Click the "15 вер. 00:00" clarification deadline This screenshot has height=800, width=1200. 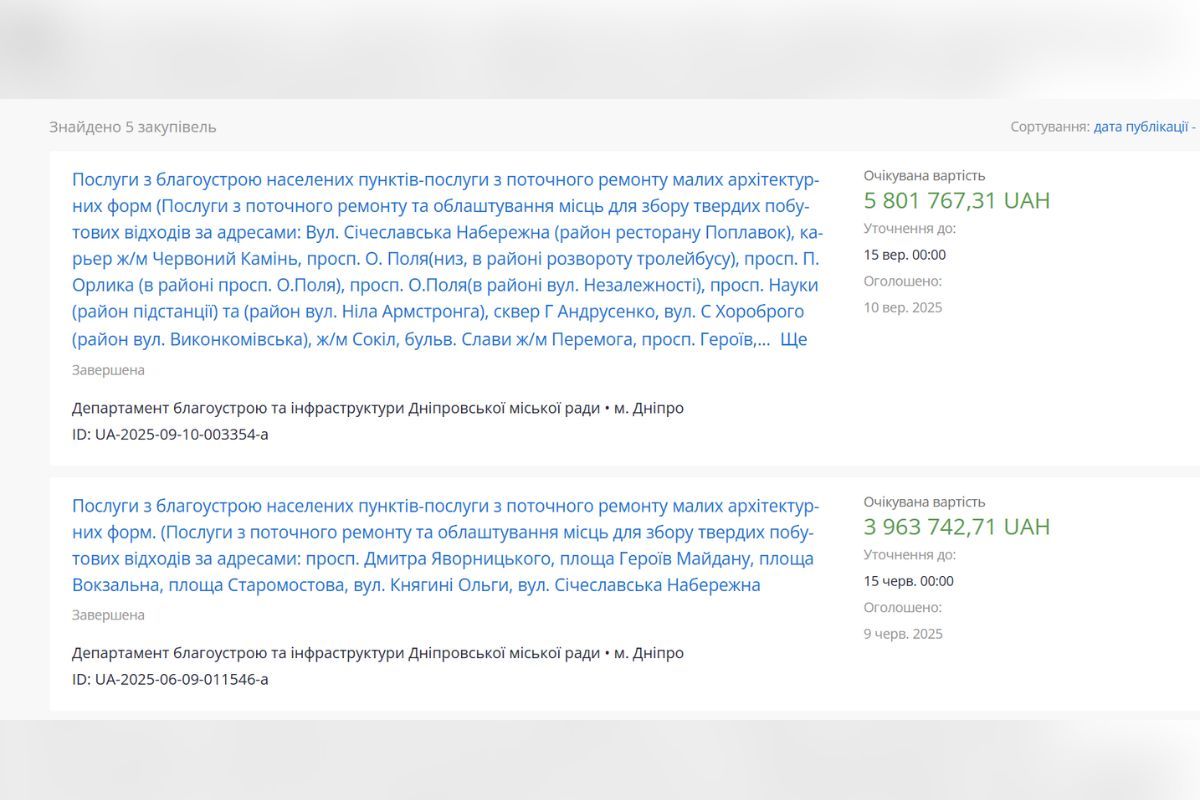click(904, 254)
